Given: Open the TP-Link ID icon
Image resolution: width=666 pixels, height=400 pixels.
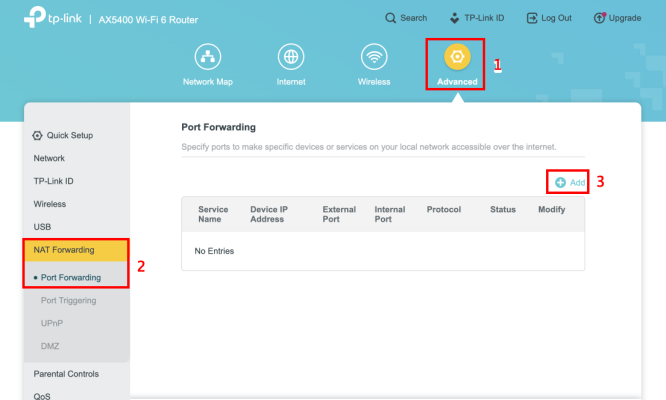Looking at the screenshot, I should (x=454, y=18).
